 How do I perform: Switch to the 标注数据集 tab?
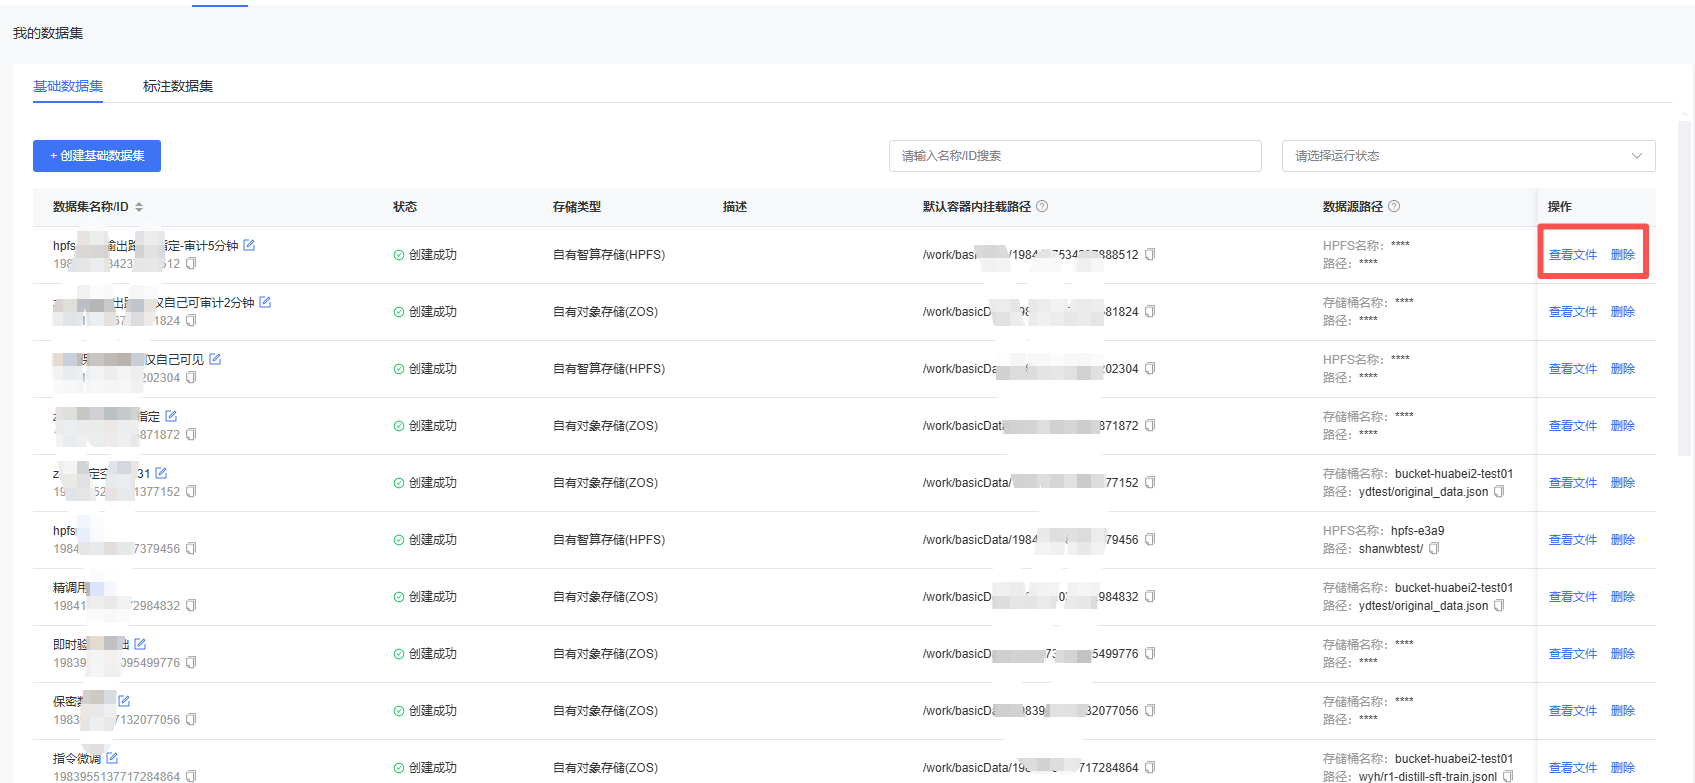(178, 86)
